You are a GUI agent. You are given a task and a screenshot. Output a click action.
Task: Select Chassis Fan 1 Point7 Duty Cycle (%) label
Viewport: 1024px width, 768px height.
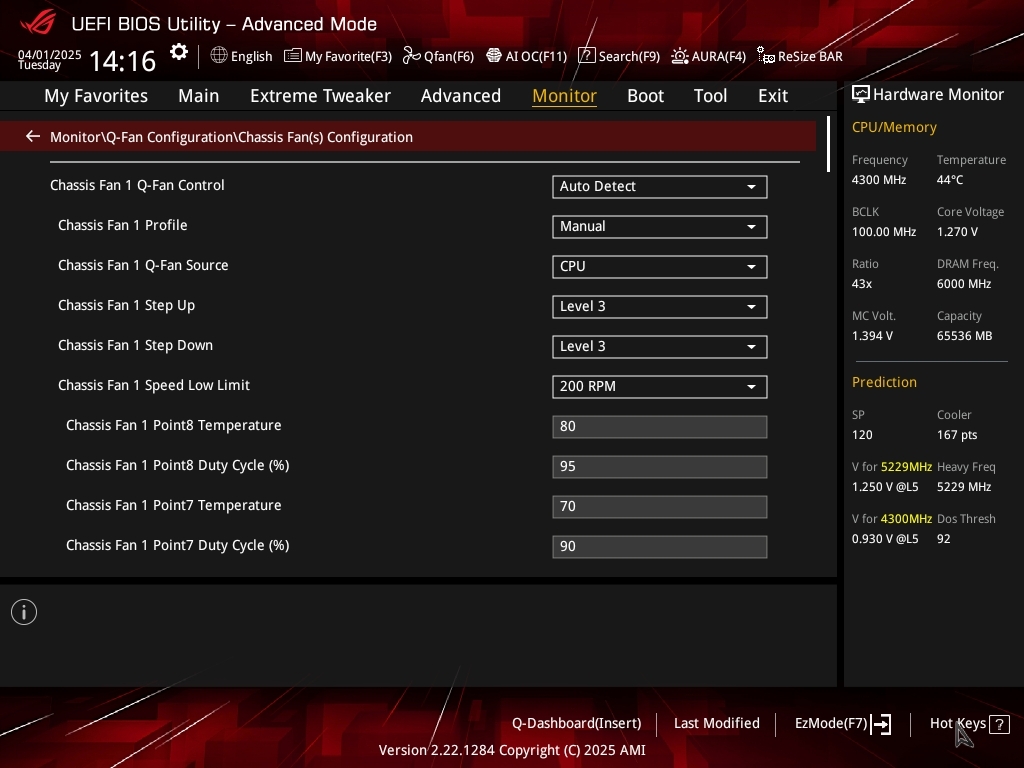pos(178,545)
